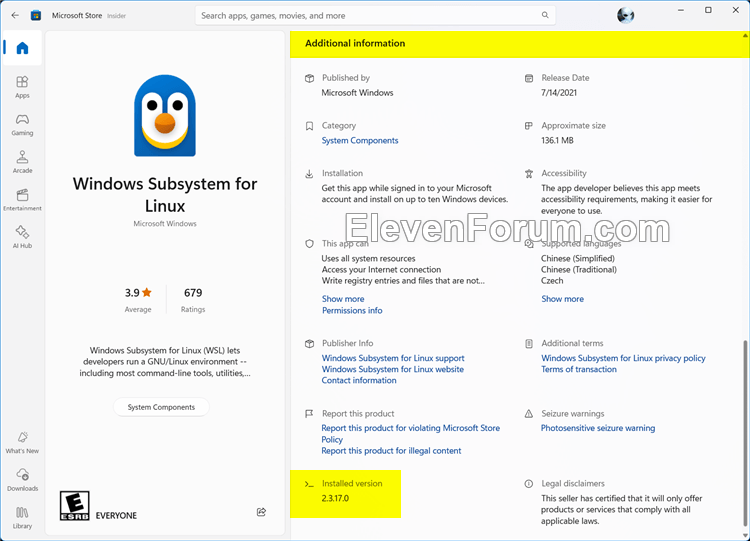Image resolution: width=750 pixels, height=541 pixels.
Task: Open the Gaming section
Action: click(x=22, y=125)
